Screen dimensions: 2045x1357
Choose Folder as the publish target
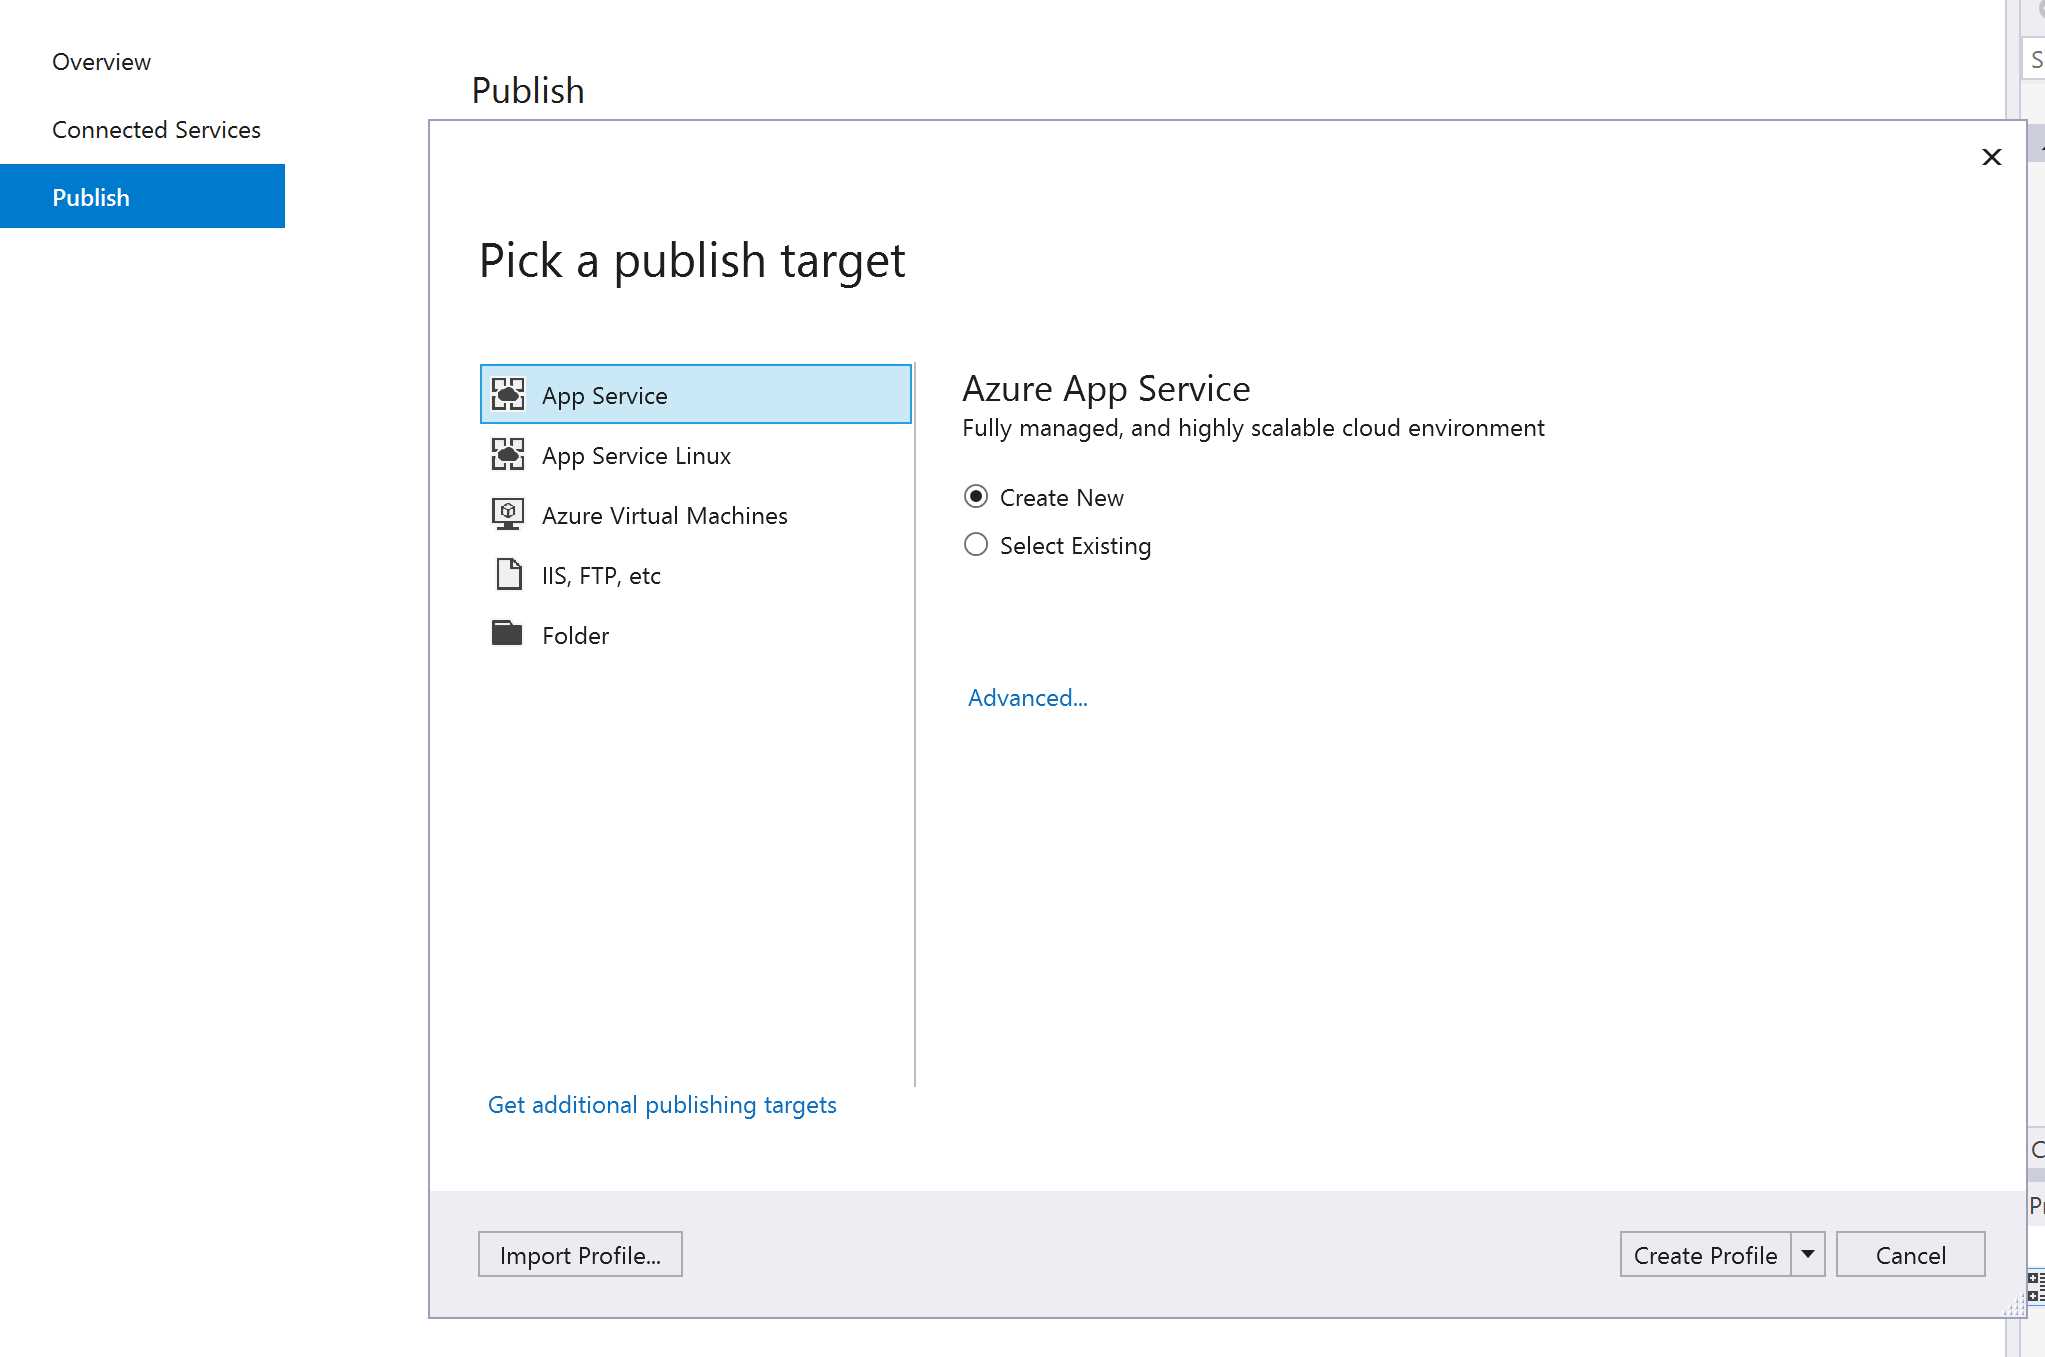pos(575,634)
